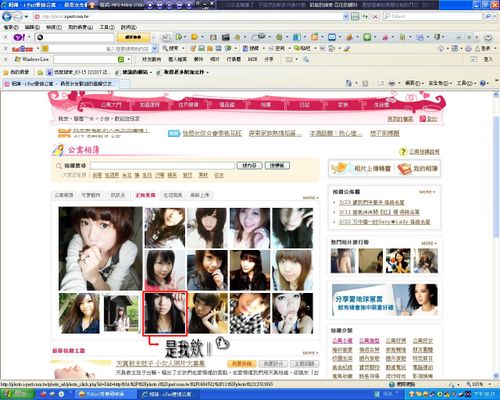
Task: Close the Windows Live toolbar with its X
Action: coord(5,59)
